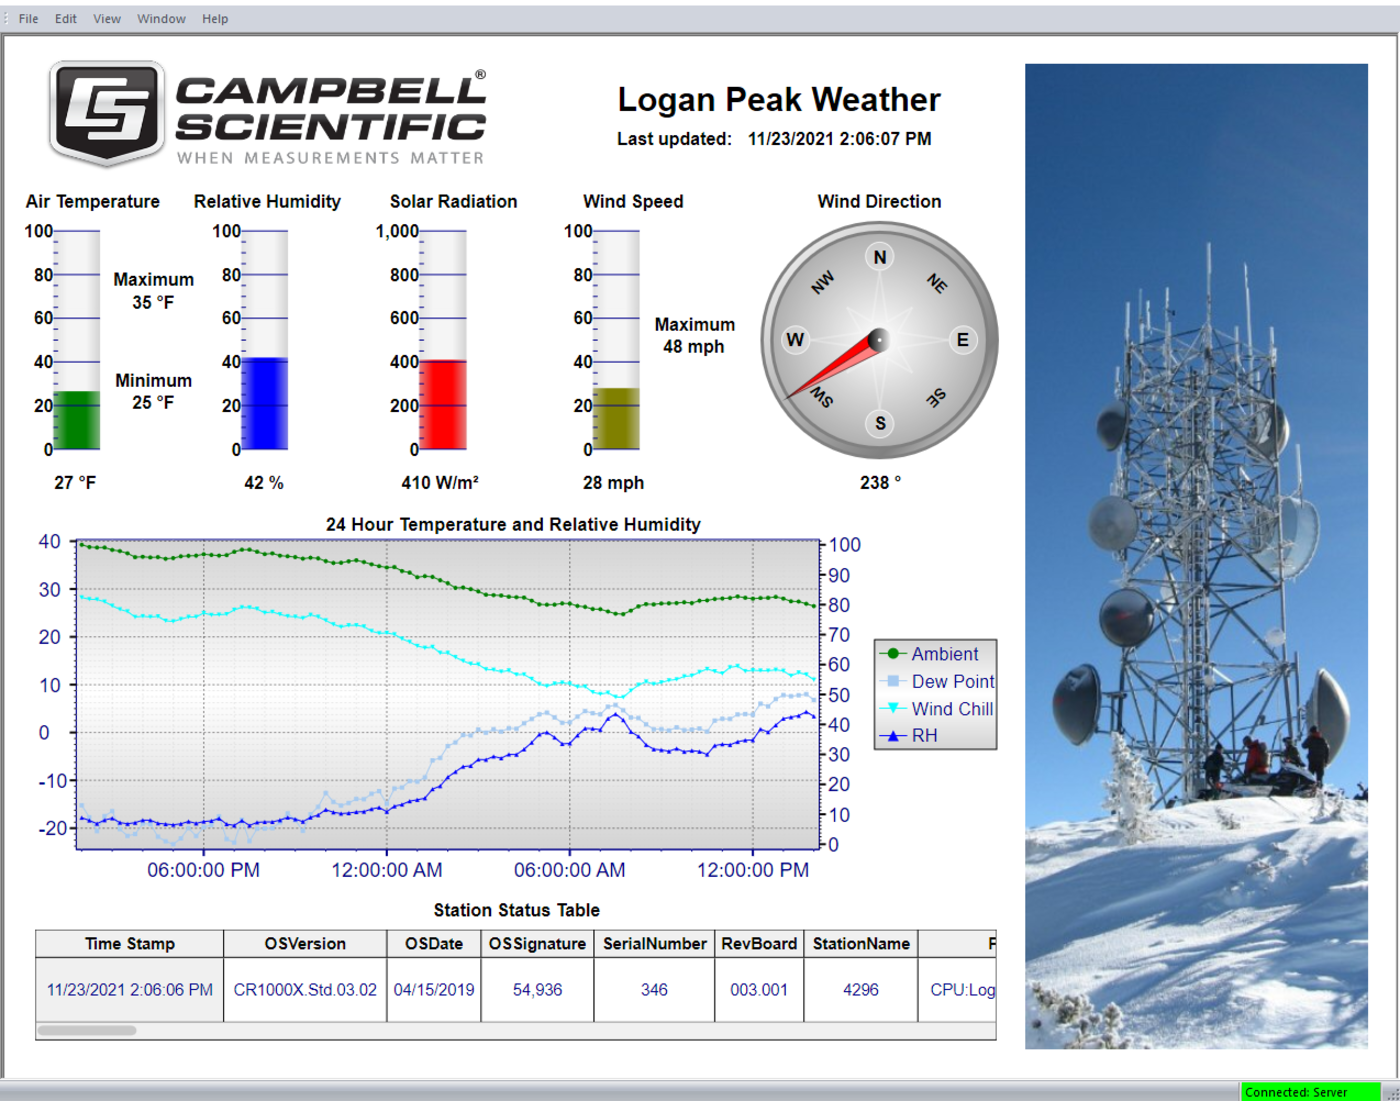Click the Campbell Scientific logo

pos(268,114)
